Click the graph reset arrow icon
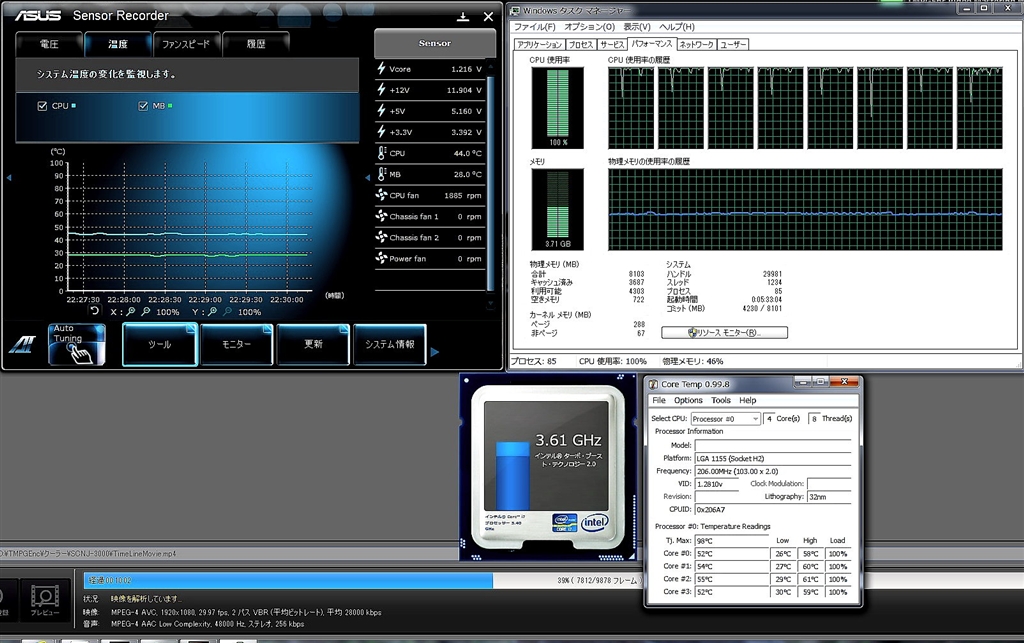Image resolution: width=1024 pixels, height=643 pixels. (95, 311)
